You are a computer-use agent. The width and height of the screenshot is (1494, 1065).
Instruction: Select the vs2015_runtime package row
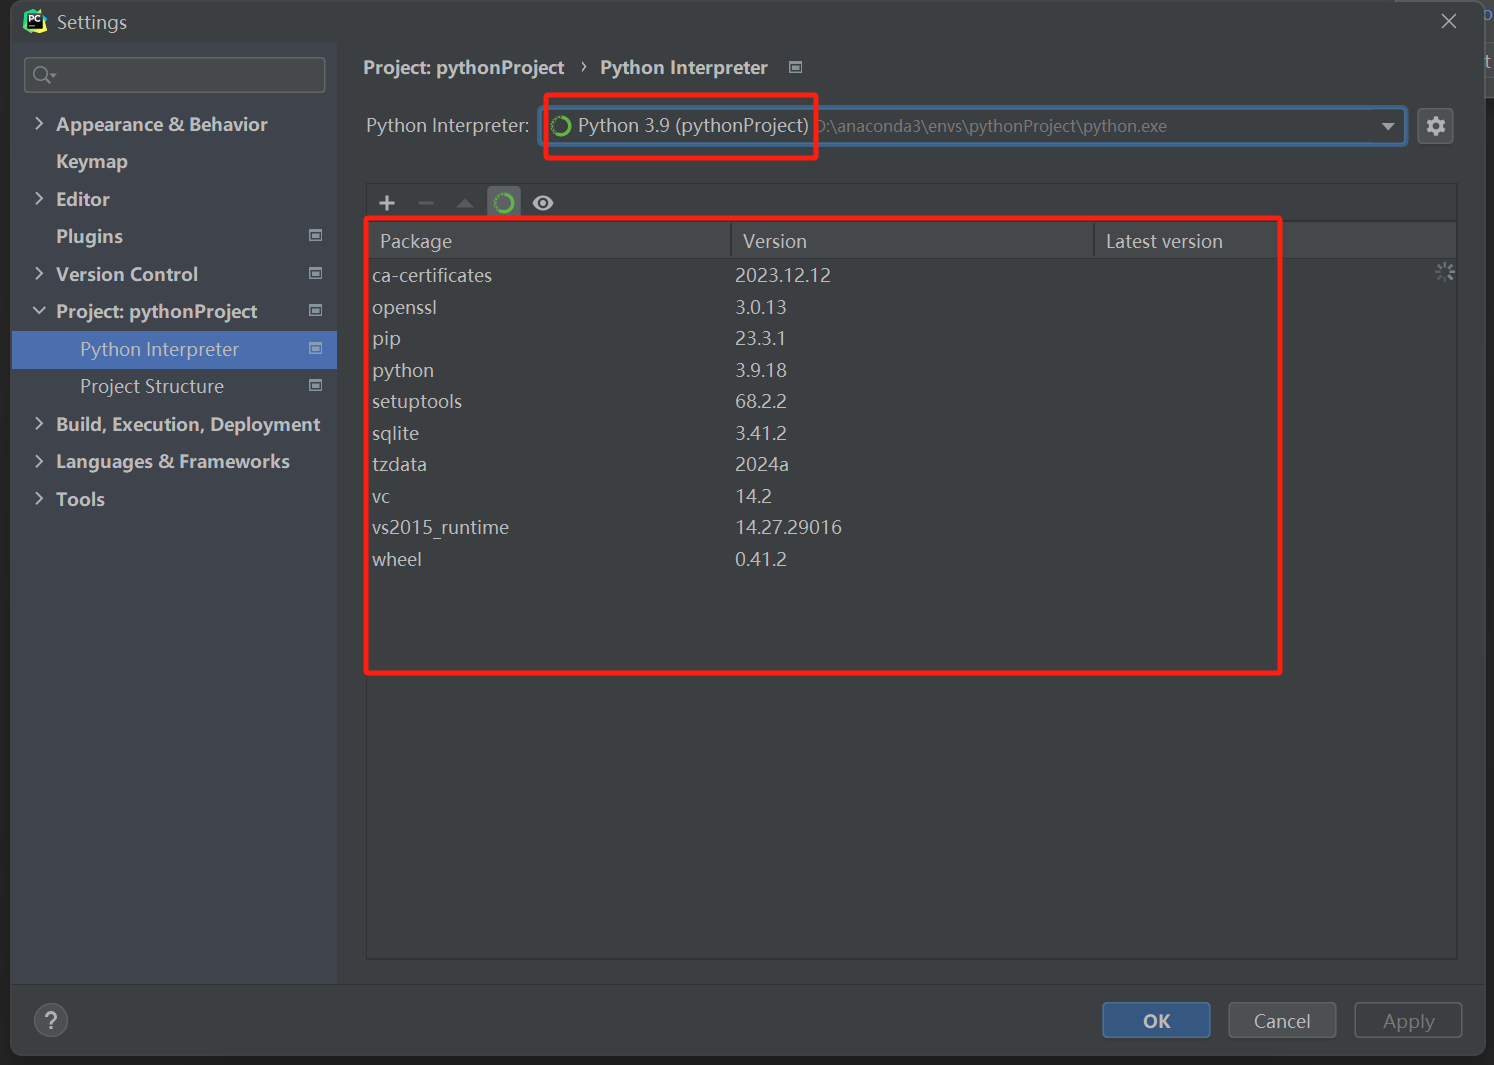[911, 527]
